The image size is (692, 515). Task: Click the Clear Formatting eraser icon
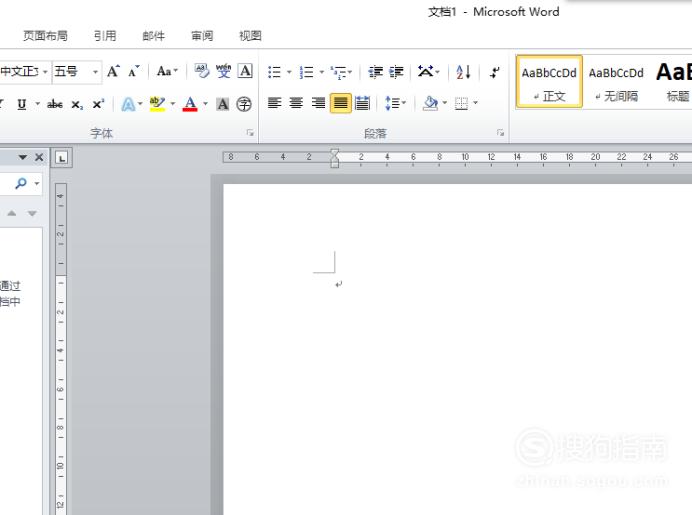click(202, 71)
